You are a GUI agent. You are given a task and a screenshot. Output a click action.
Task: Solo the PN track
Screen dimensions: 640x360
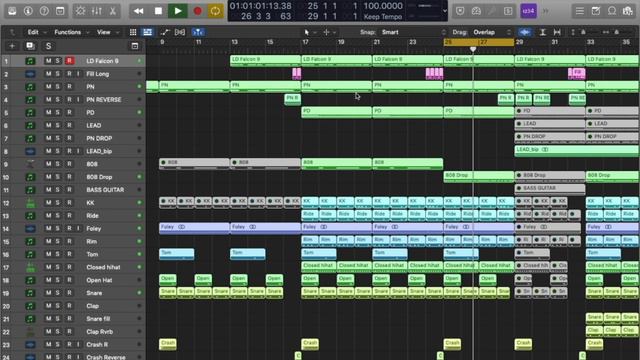point(58,87)
